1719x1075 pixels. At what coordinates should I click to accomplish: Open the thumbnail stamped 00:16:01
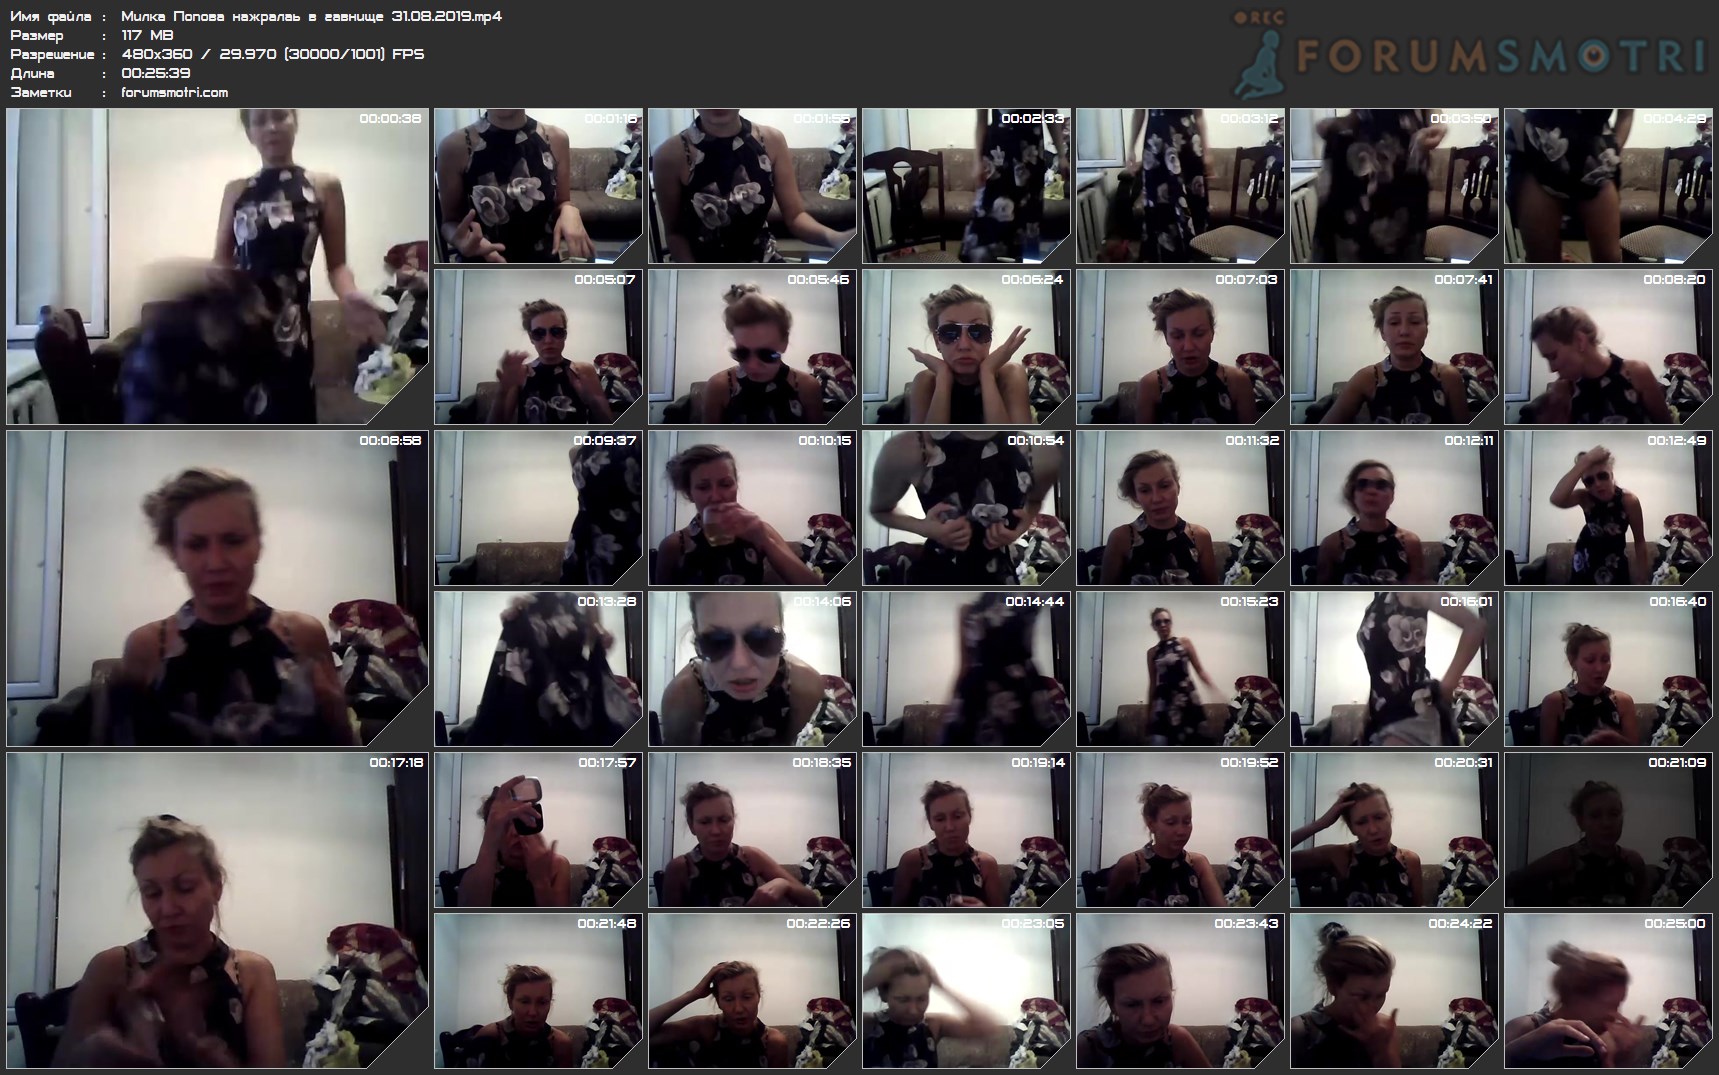[x=1394, y=669]
